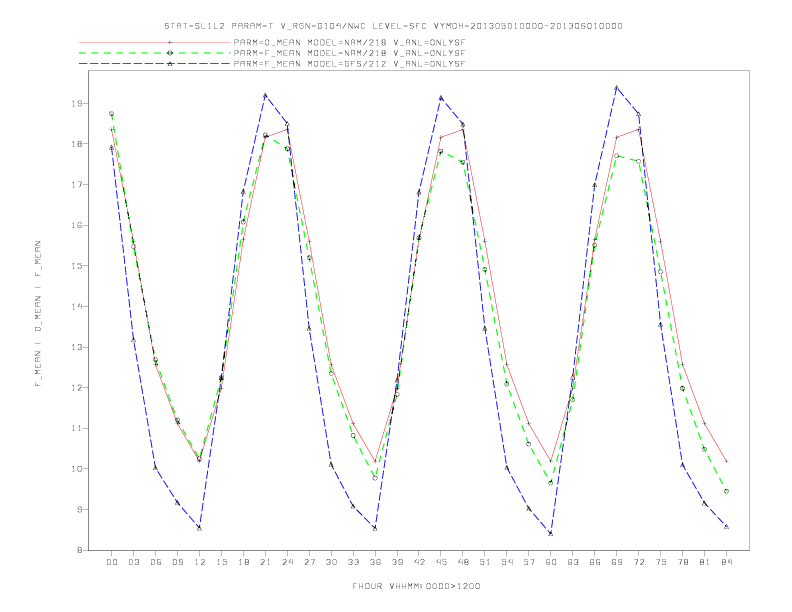Select legend entry PARM=F_MEAN MODEL=NAM/218
The width and height of the screenshot is (792, 612).
tap(349, 53)
